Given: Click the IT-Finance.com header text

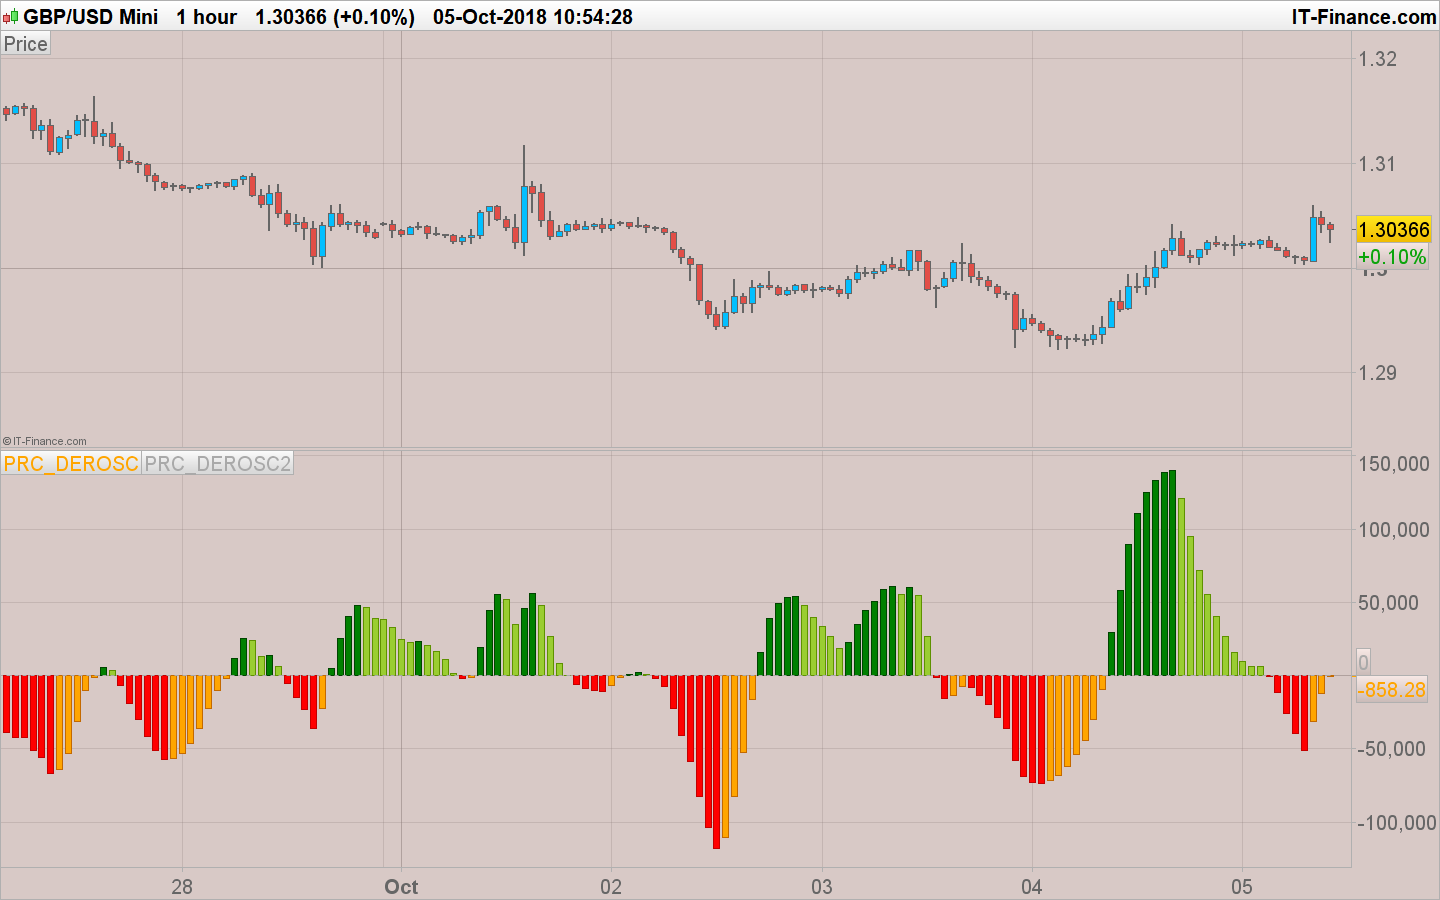Looking at the screenshot, I should click(1364, 17).
